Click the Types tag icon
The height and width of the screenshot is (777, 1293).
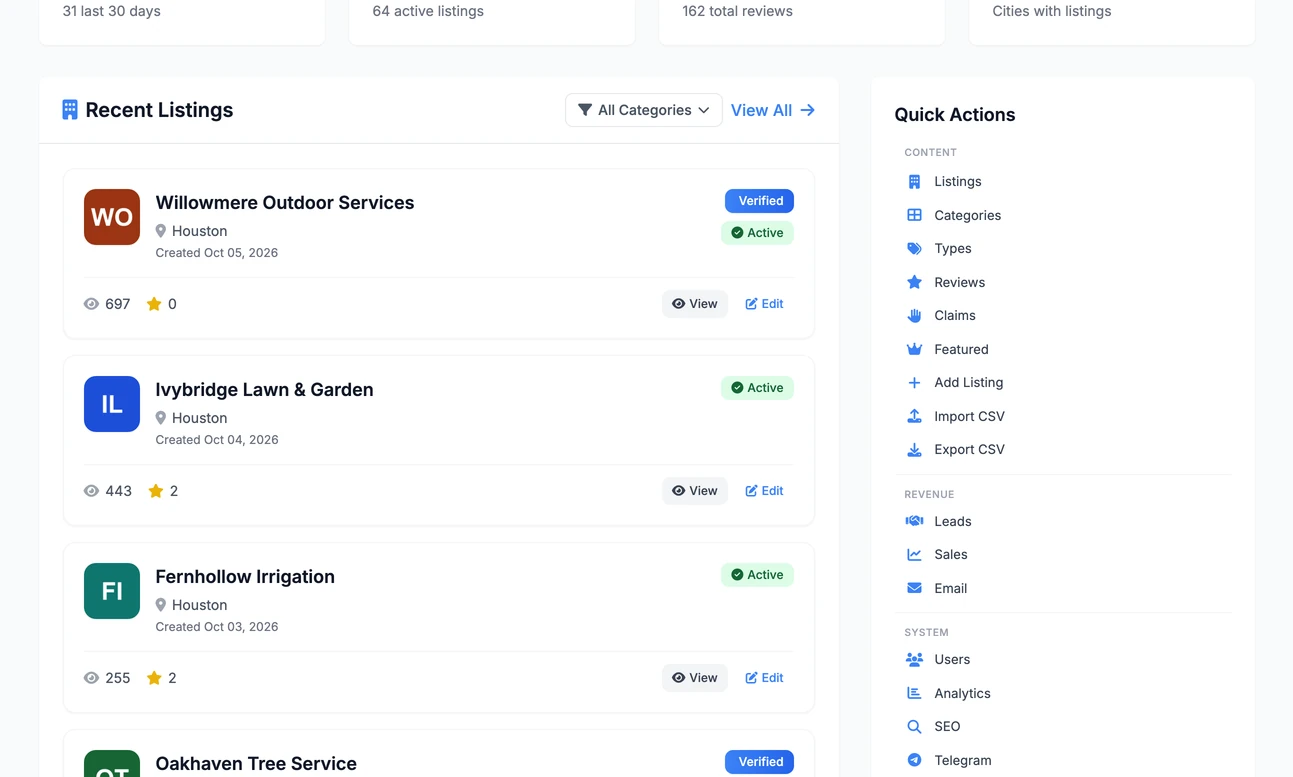(x=914, y=248)
